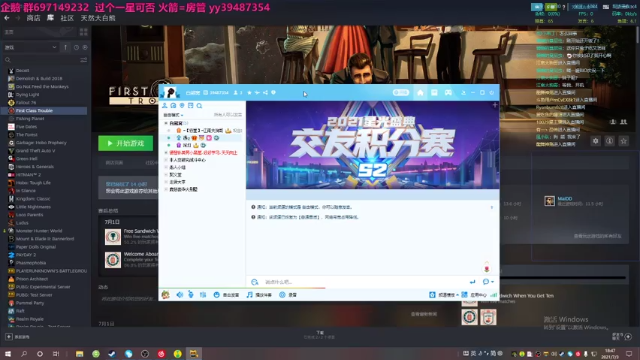Click the star favorite icon in YY header
This screenshot has width=640, height=360.
click(249, 93)
